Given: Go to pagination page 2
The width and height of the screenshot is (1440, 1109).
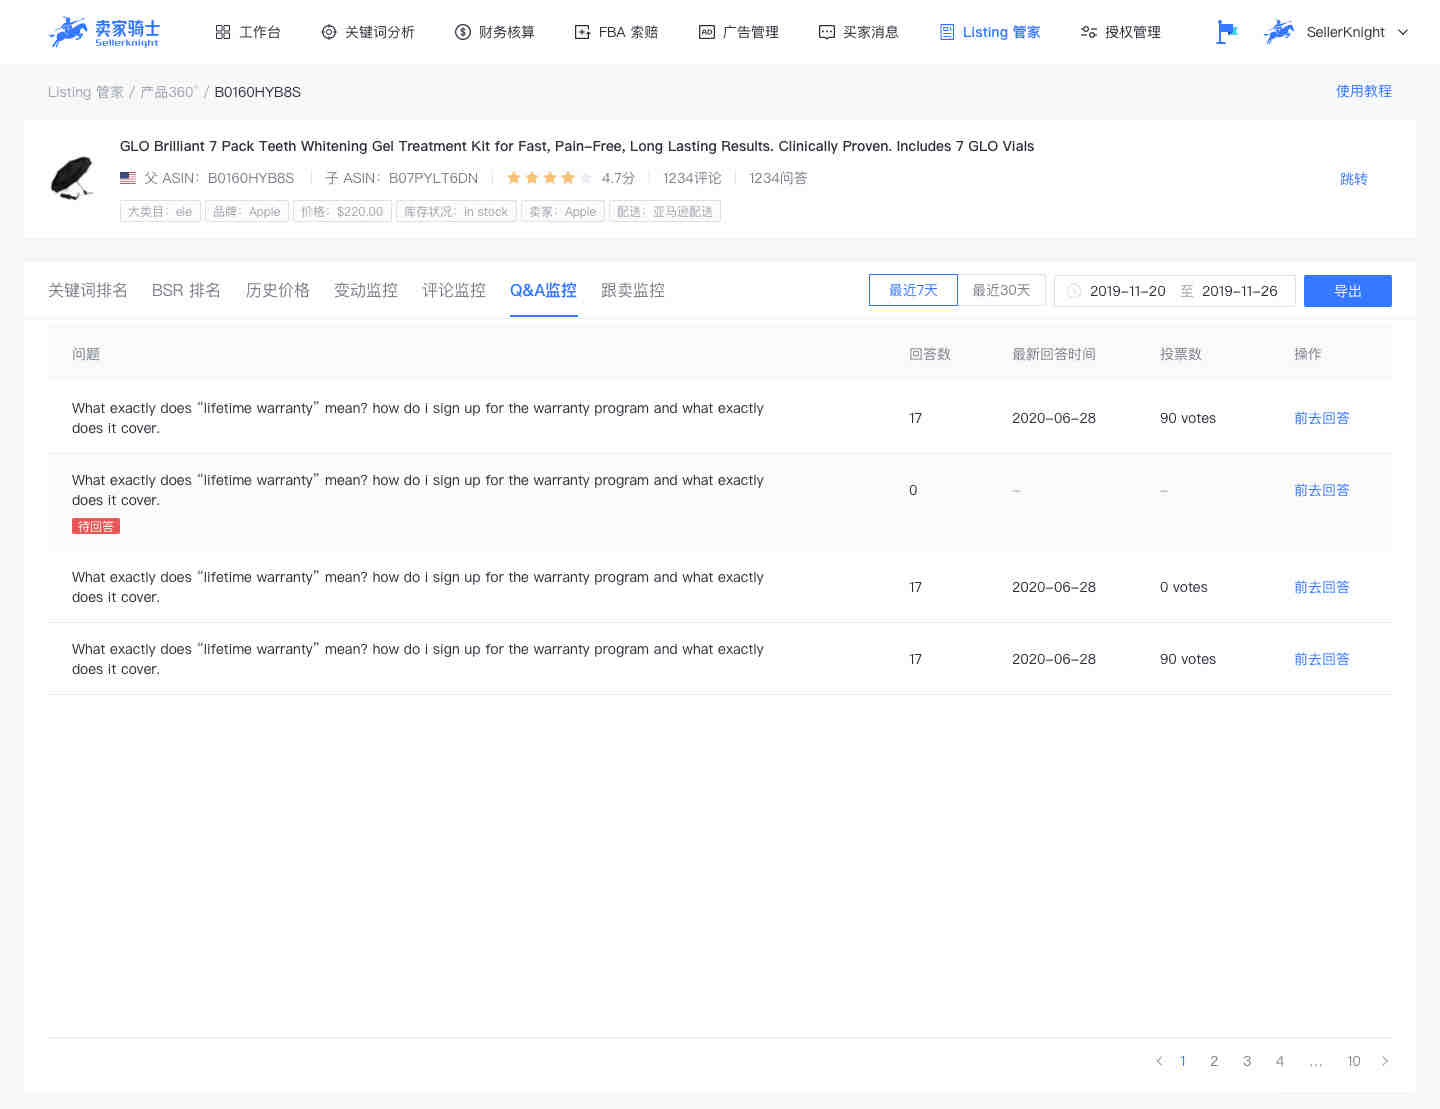Looking at the screenshot, I should [1214, 1061].
